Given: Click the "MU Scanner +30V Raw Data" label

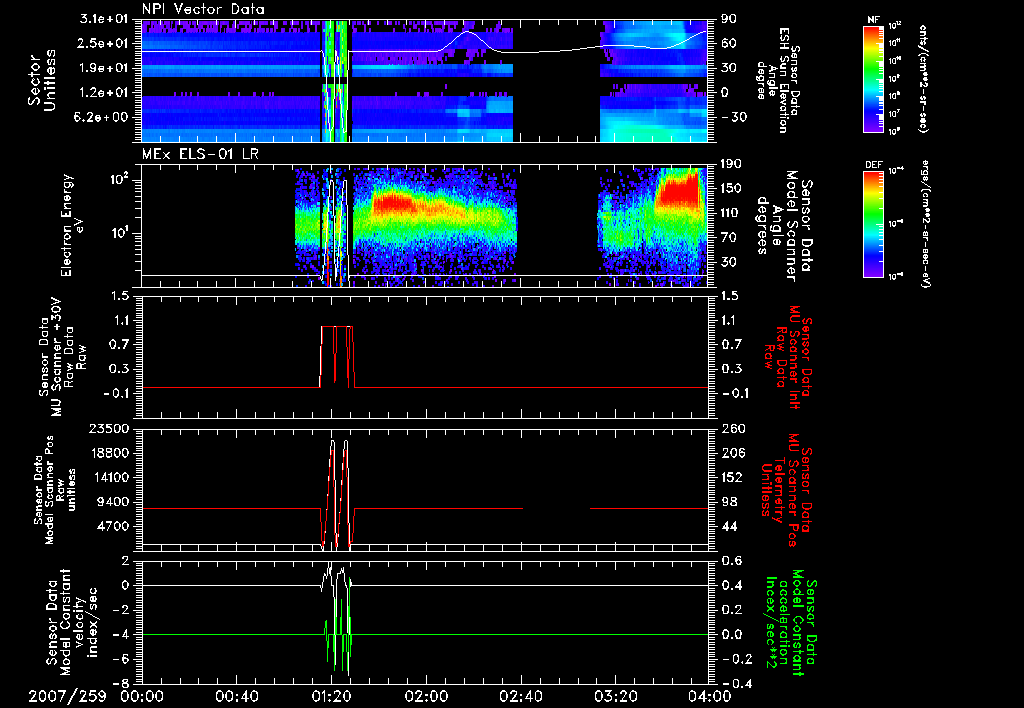Looking at the screenshot, I should [x=61, y=357].
